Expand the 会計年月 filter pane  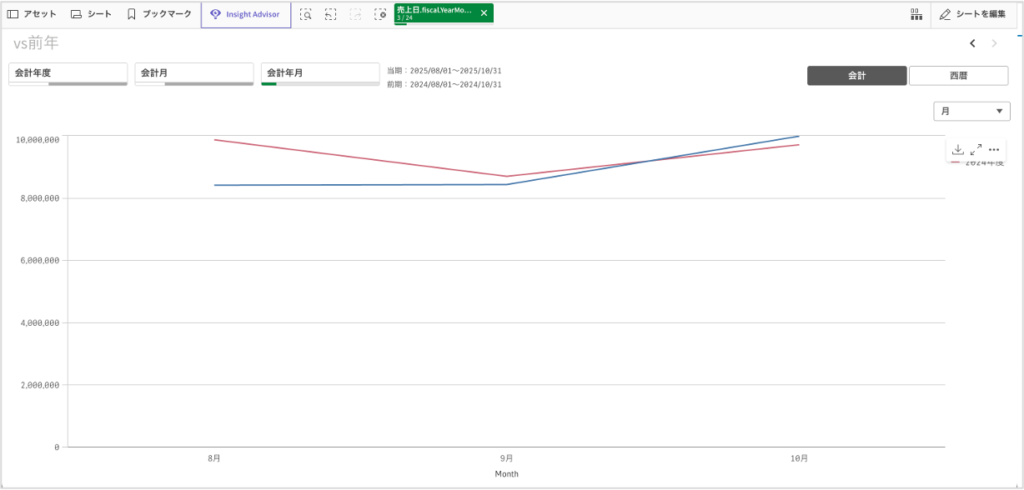[320, 73]
